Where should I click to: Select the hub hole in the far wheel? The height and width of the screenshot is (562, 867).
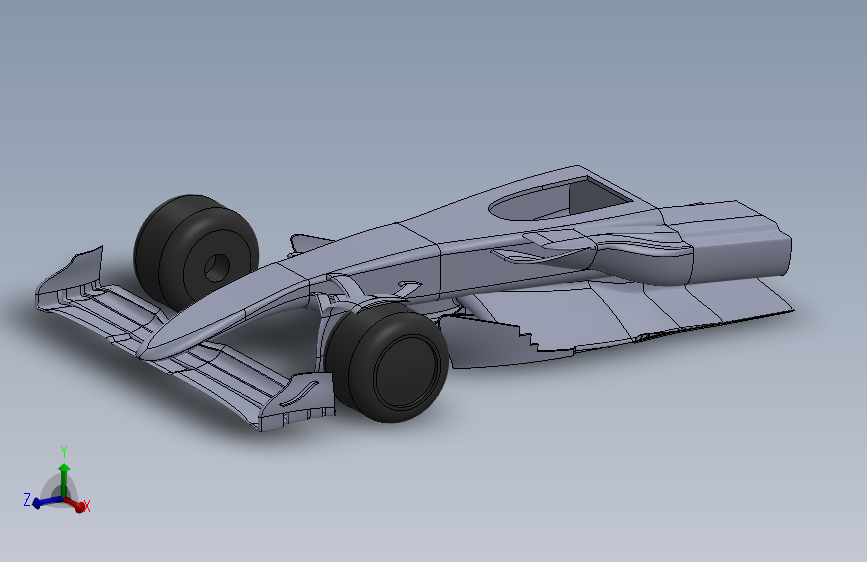[217, 268]
